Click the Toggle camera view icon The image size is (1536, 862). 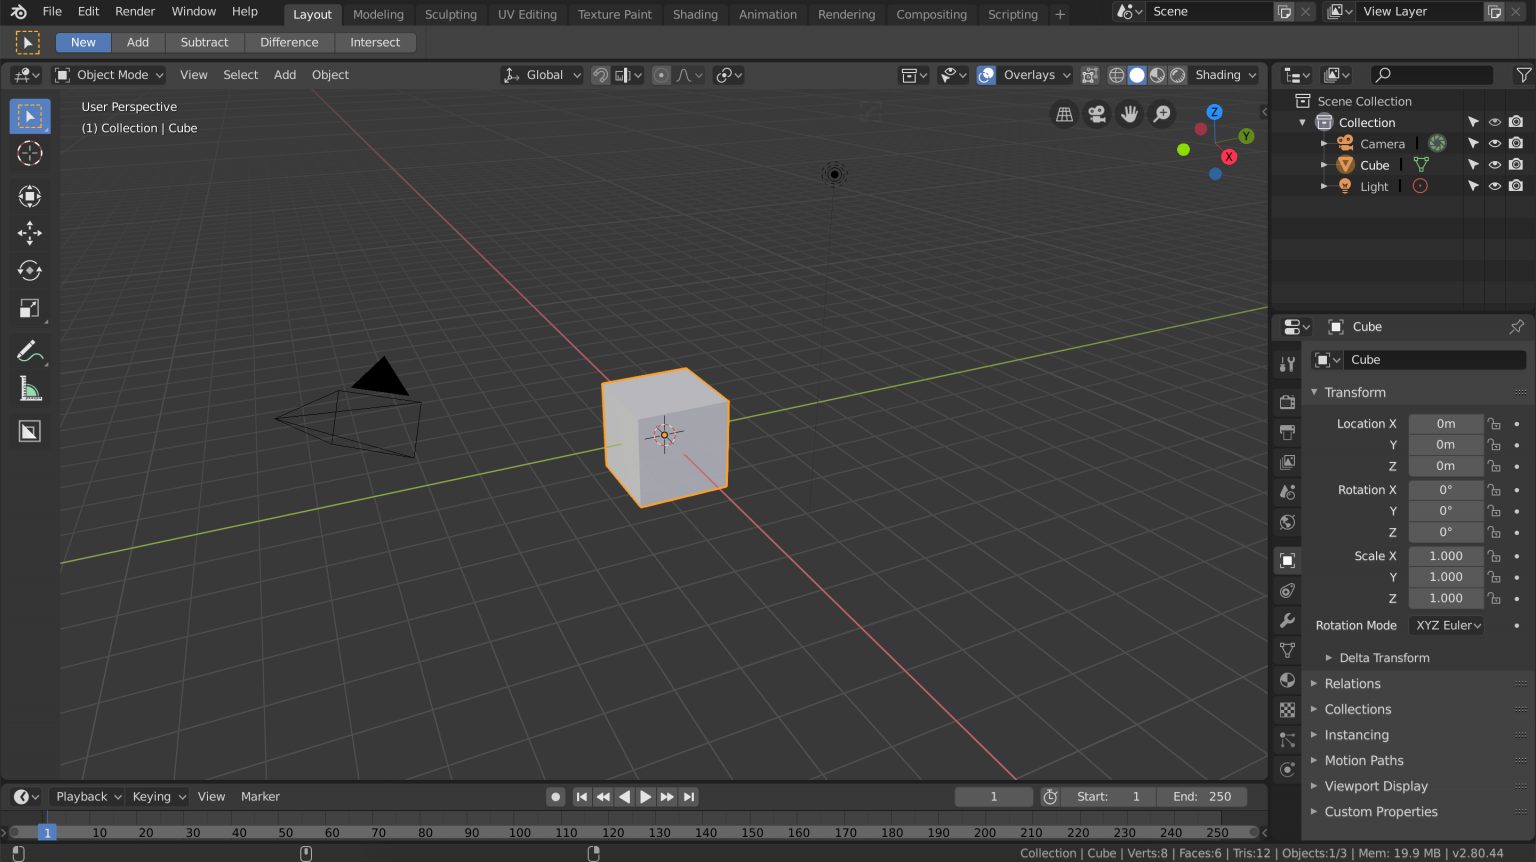click(1097, 114)
